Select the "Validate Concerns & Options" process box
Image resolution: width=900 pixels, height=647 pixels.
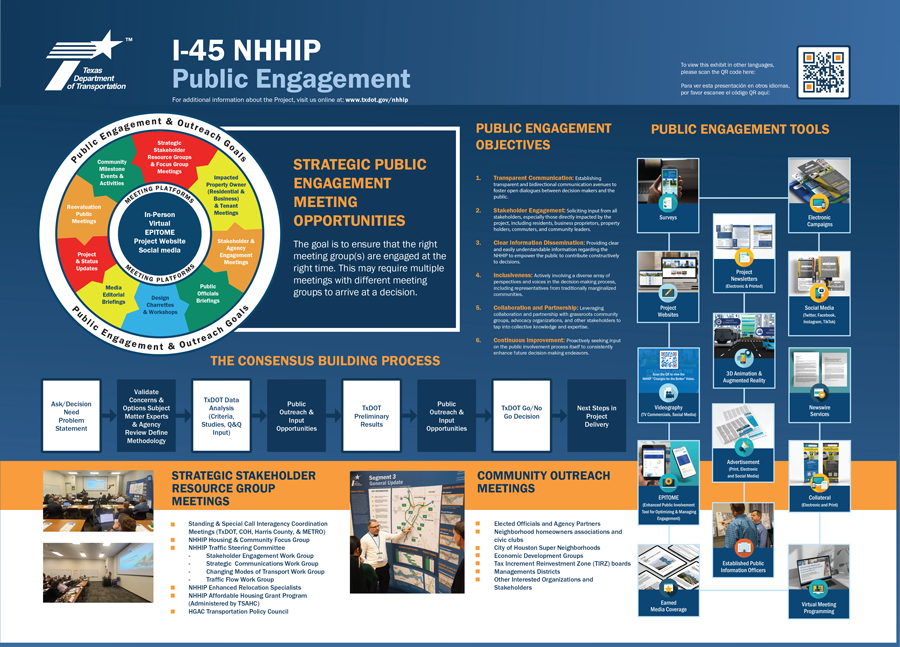pos(146,416)
